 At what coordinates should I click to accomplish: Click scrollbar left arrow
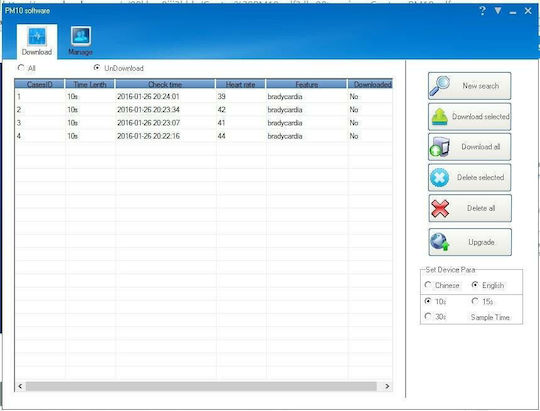(20, 386)
